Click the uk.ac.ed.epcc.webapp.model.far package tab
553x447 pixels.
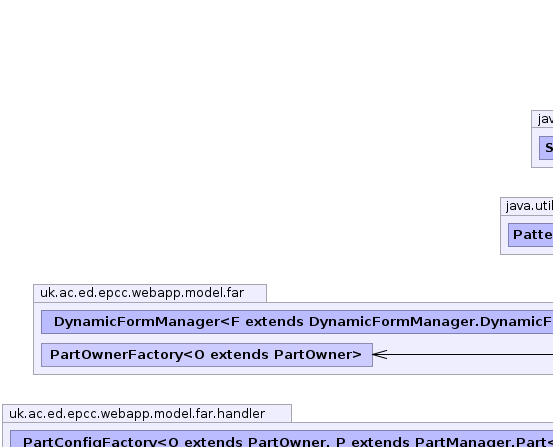pyautogui.click(x=150, y=293)
